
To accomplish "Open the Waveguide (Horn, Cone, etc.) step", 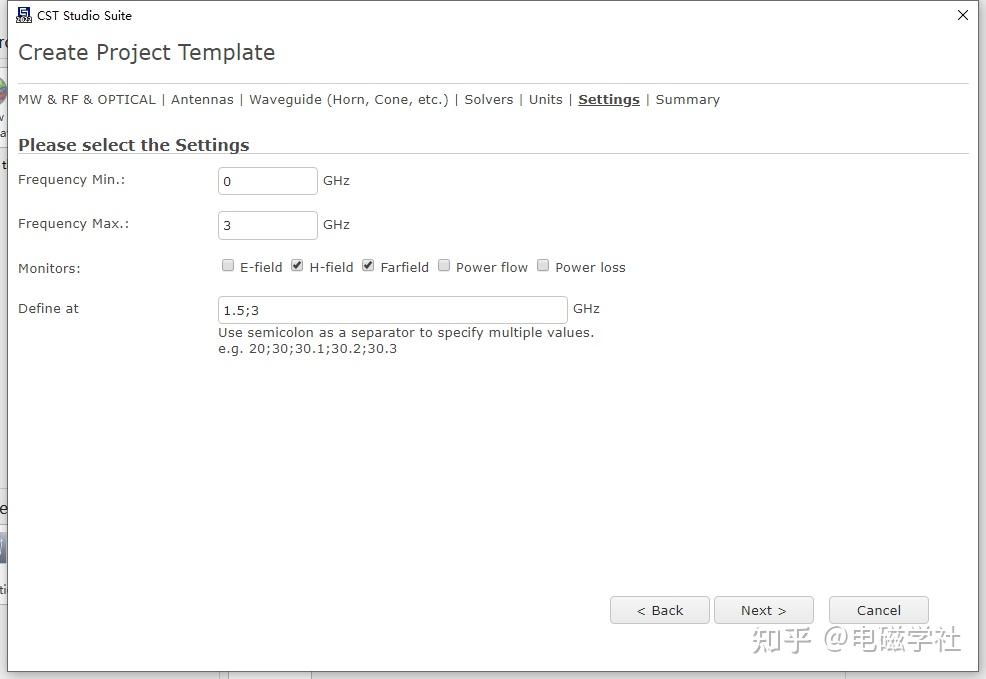I will pos(349,100).
